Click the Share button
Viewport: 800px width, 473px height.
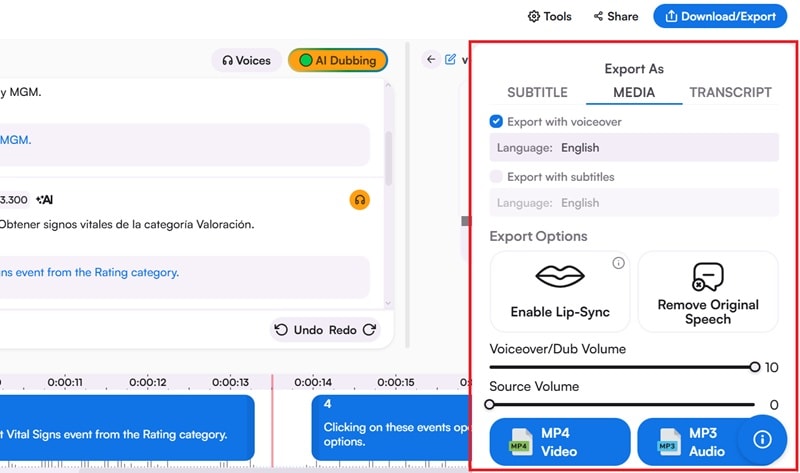click(616, 16)
